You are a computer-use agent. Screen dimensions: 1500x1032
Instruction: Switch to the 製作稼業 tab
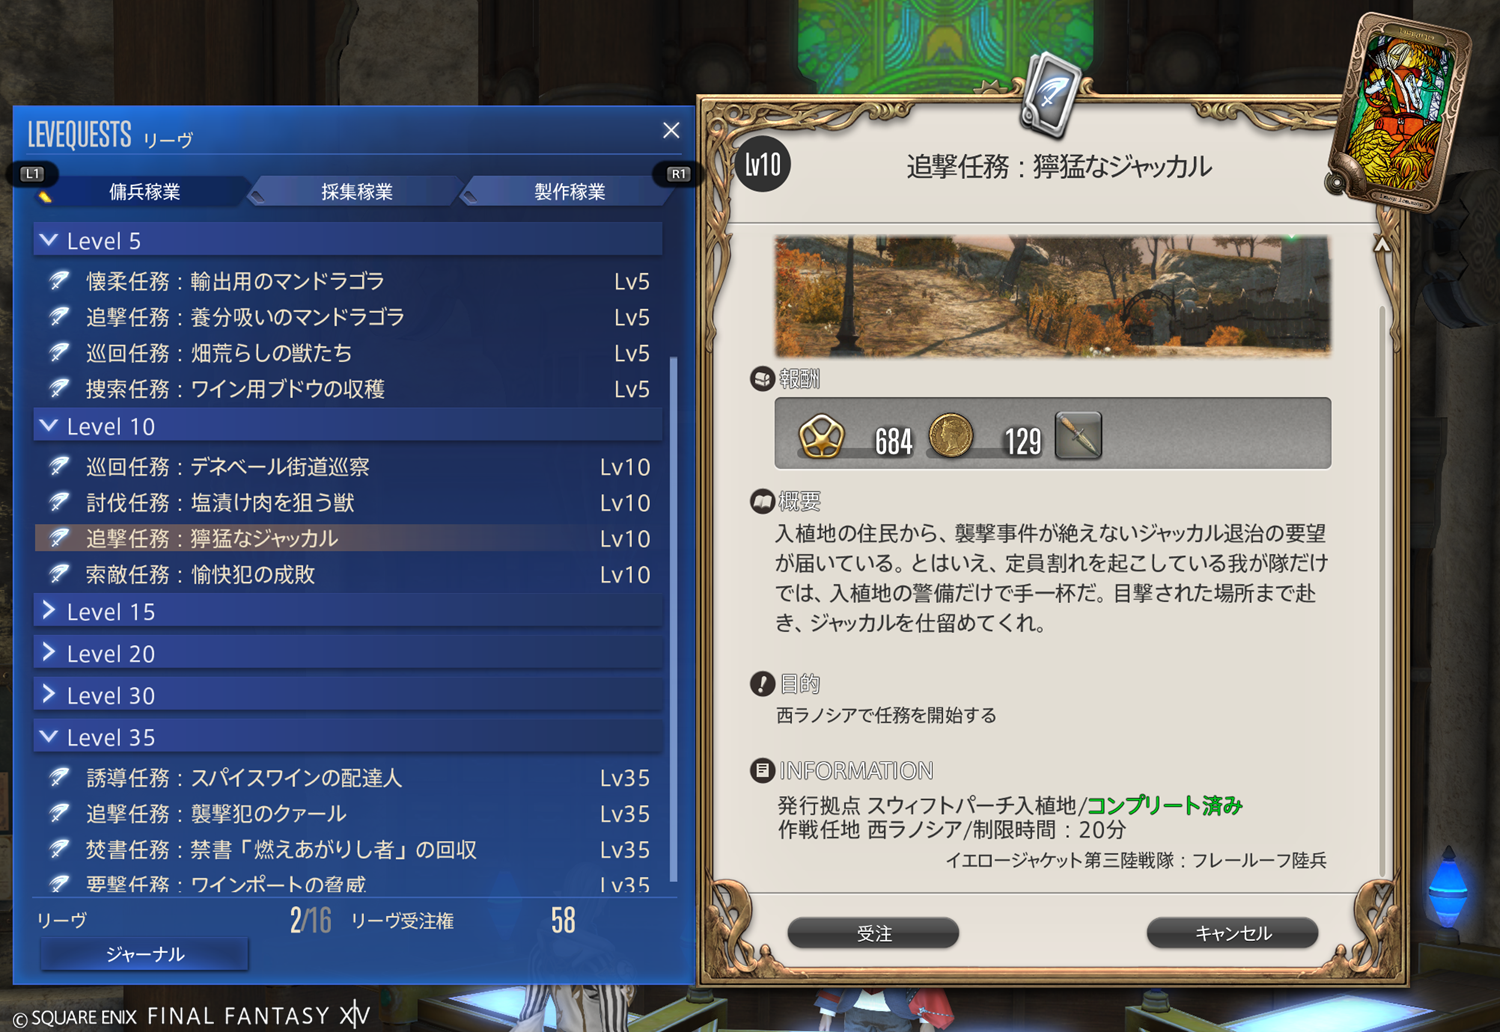[x=569, y=191]
